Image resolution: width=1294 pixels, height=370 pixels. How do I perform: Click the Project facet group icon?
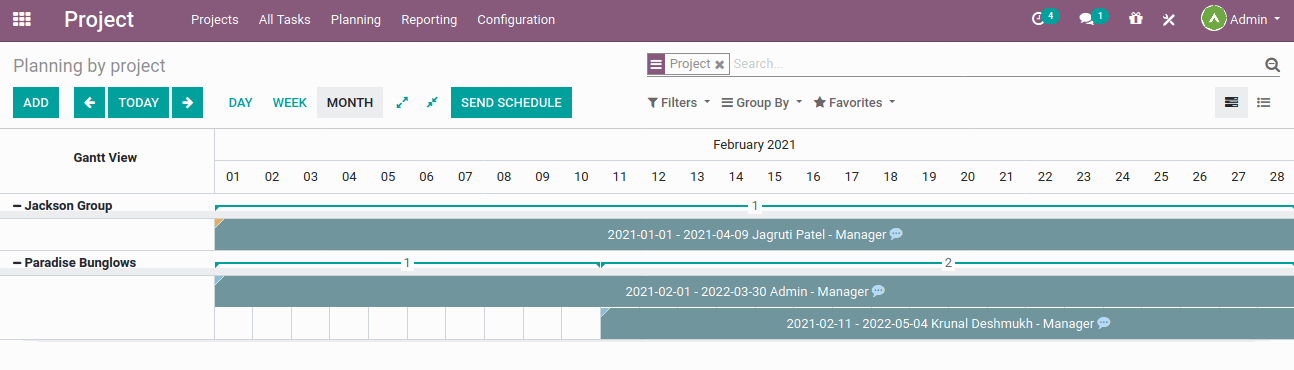pos(656,64)
